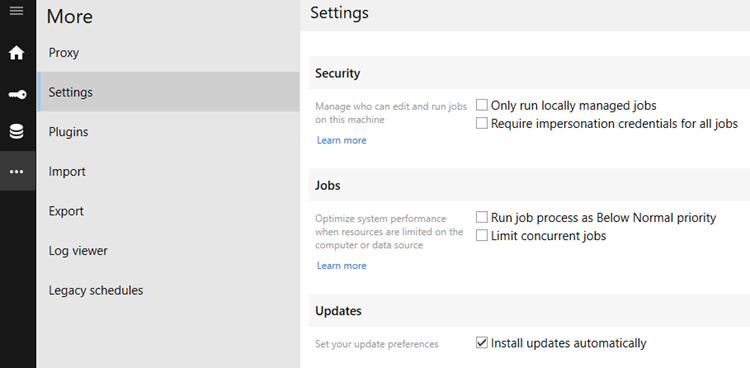Check Require impersonation credentials for all jobs
750x368 pixels.
point(482,123)
